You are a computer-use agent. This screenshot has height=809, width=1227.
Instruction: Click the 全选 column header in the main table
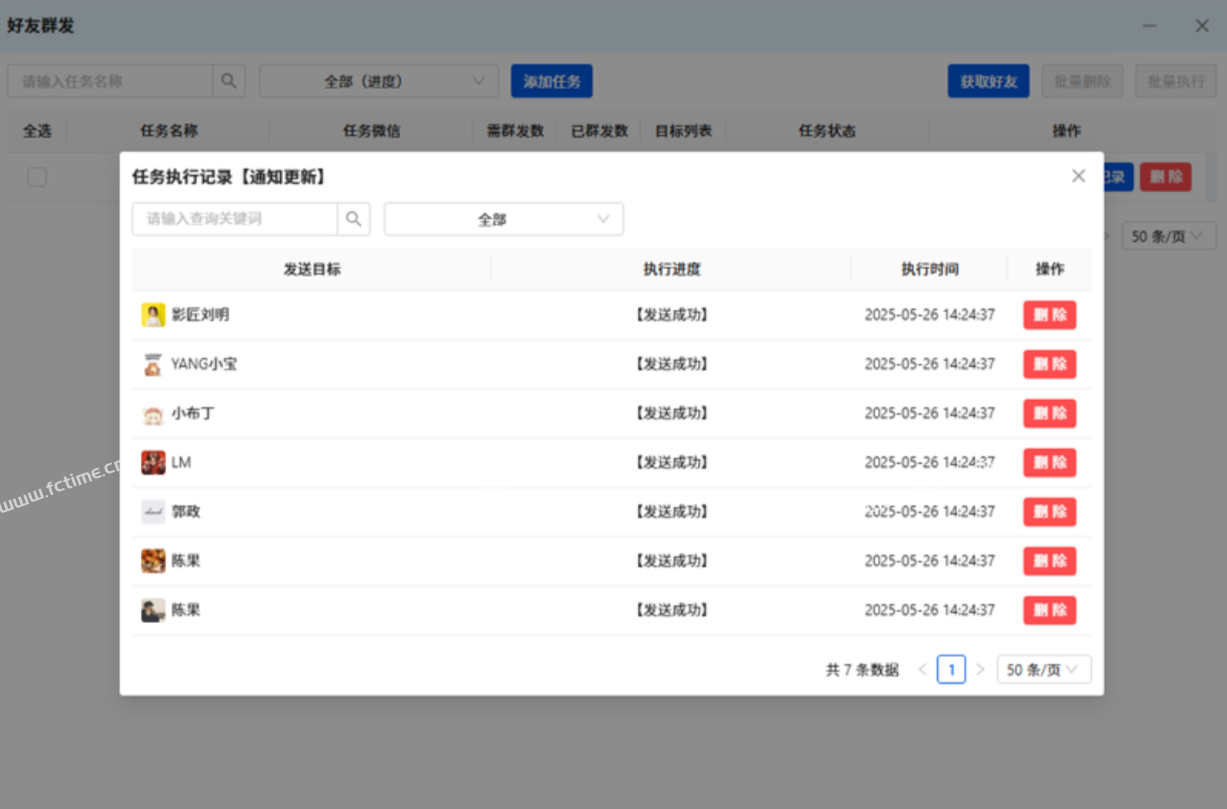(37, 130)
